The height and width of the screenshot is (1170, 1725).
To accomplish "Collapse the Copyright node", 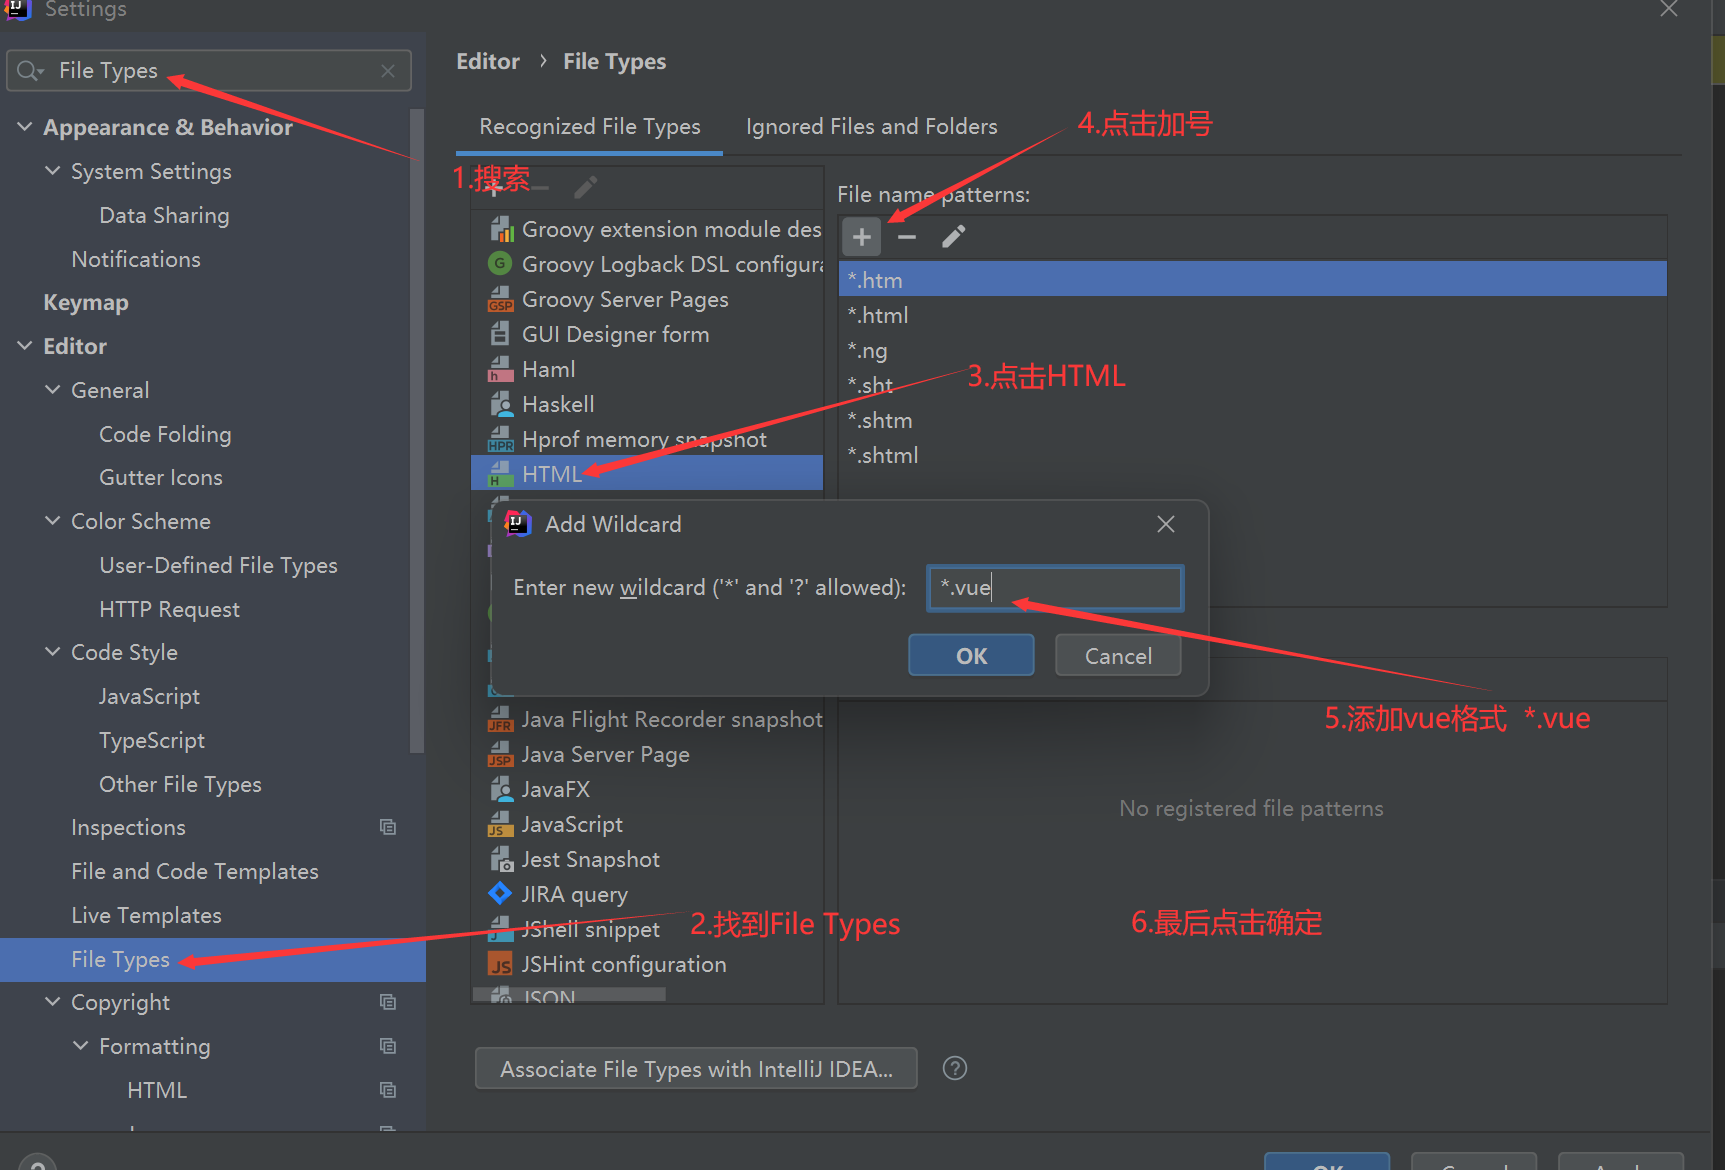I will [x=53, y=1002].
